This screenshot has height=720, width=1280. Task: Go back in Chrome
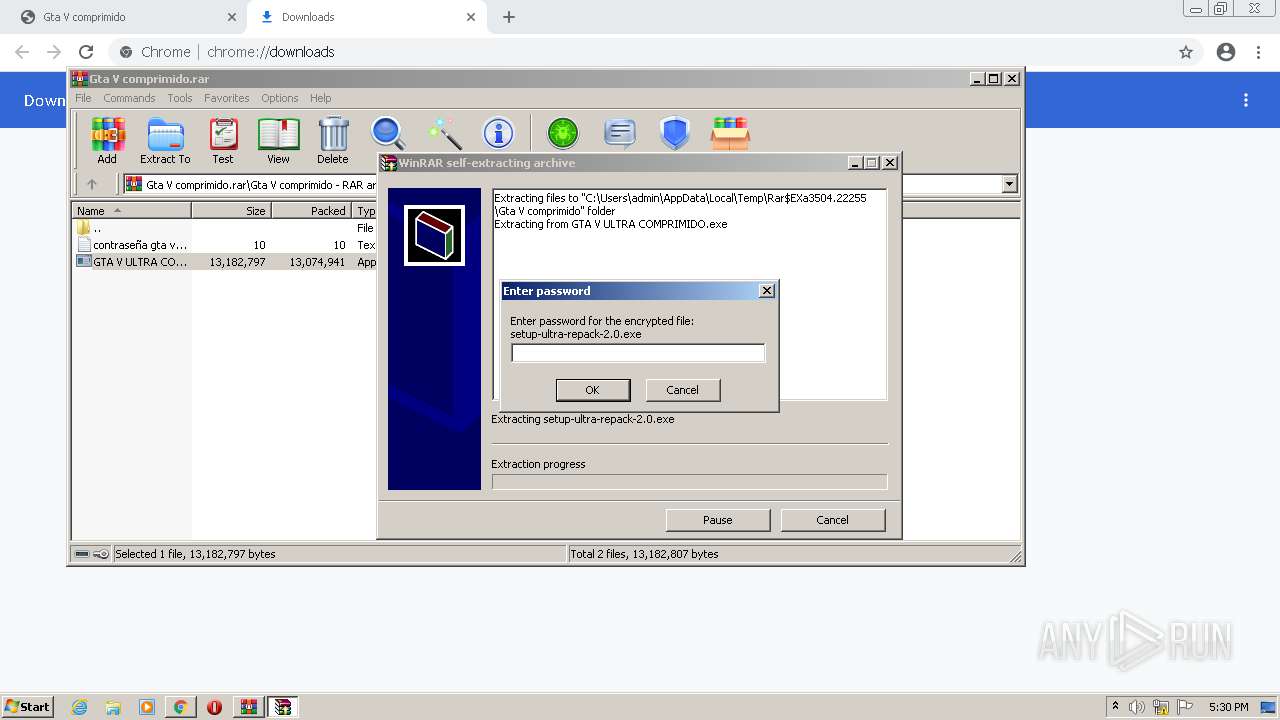22,52
